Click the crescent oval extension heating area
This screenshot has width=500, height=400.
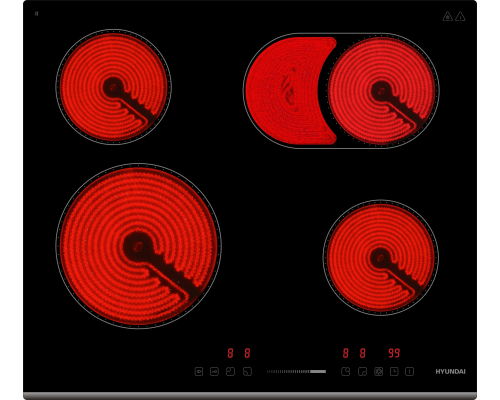click(x=289, y=91)
